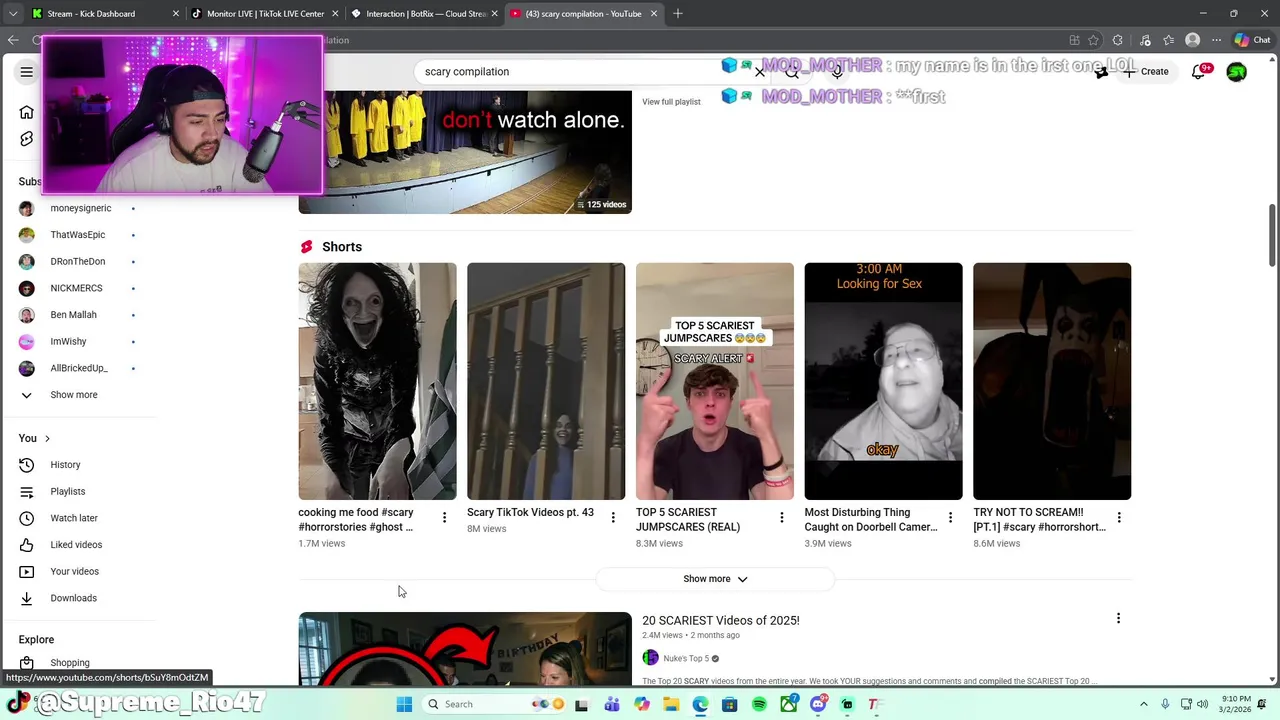Open options for Most Disturbing Thing Caught short
Viewport: 1280px width, 720px height.
coord(950,517)
